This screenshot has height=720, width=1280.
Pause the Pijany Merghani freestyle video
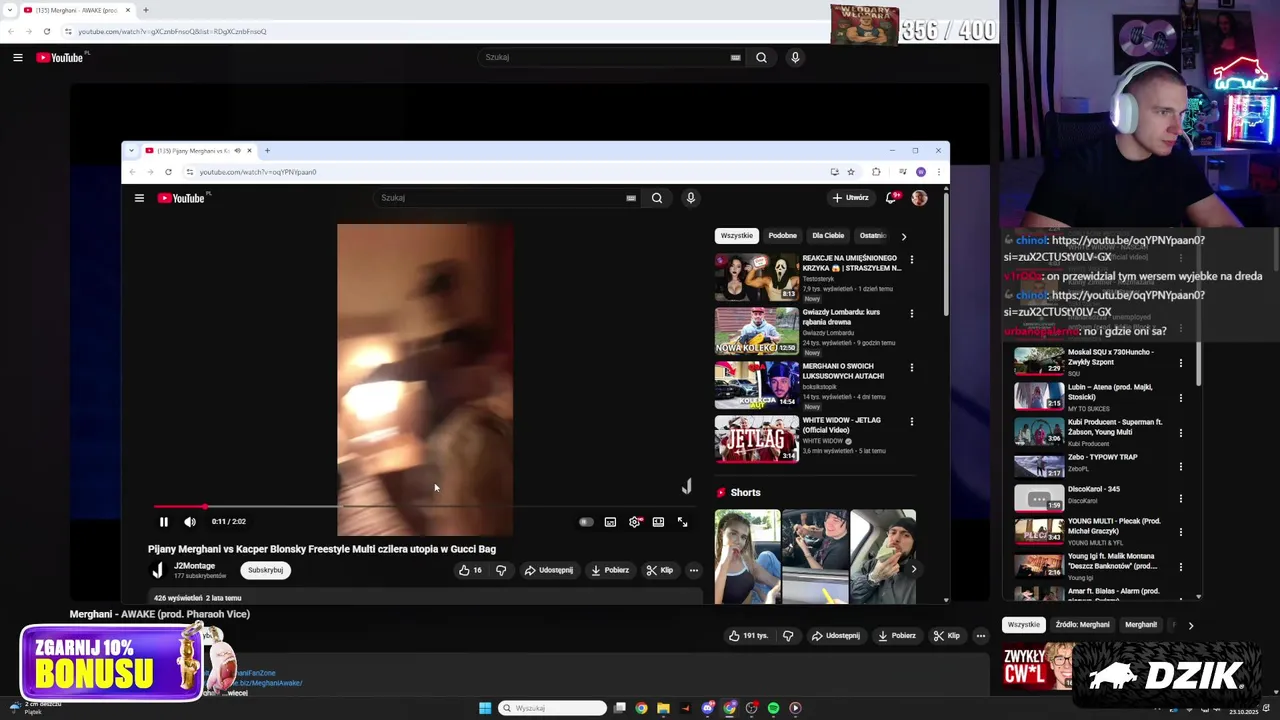click(x=164, y=522)
